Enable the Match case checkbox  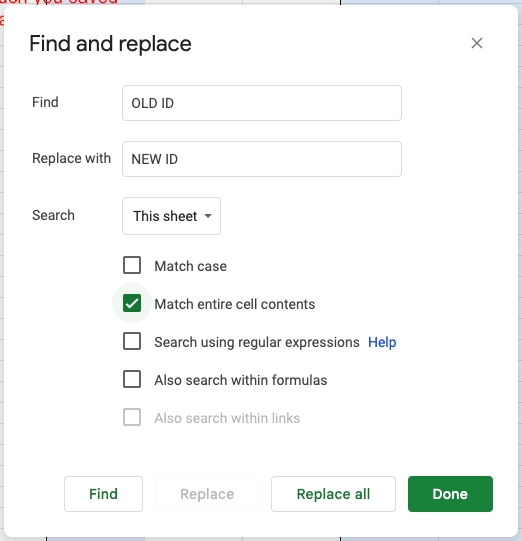(x=132, y=265)
